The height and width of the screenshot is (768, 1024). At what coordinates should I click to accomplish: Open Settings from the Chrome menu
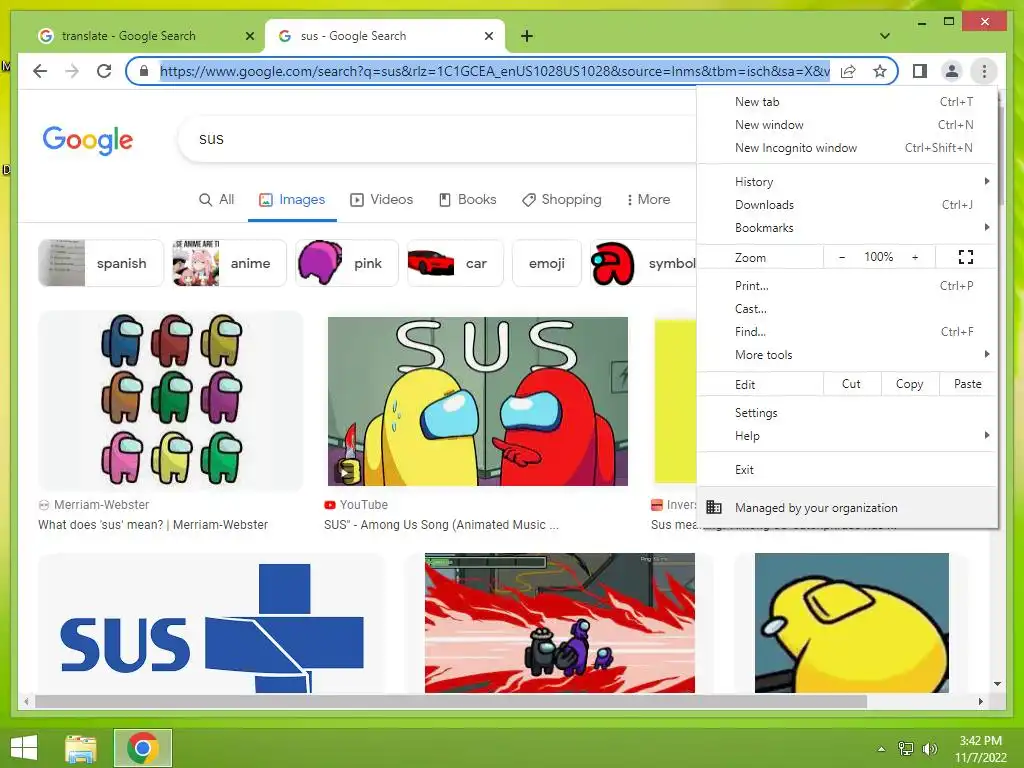(847, 413)
